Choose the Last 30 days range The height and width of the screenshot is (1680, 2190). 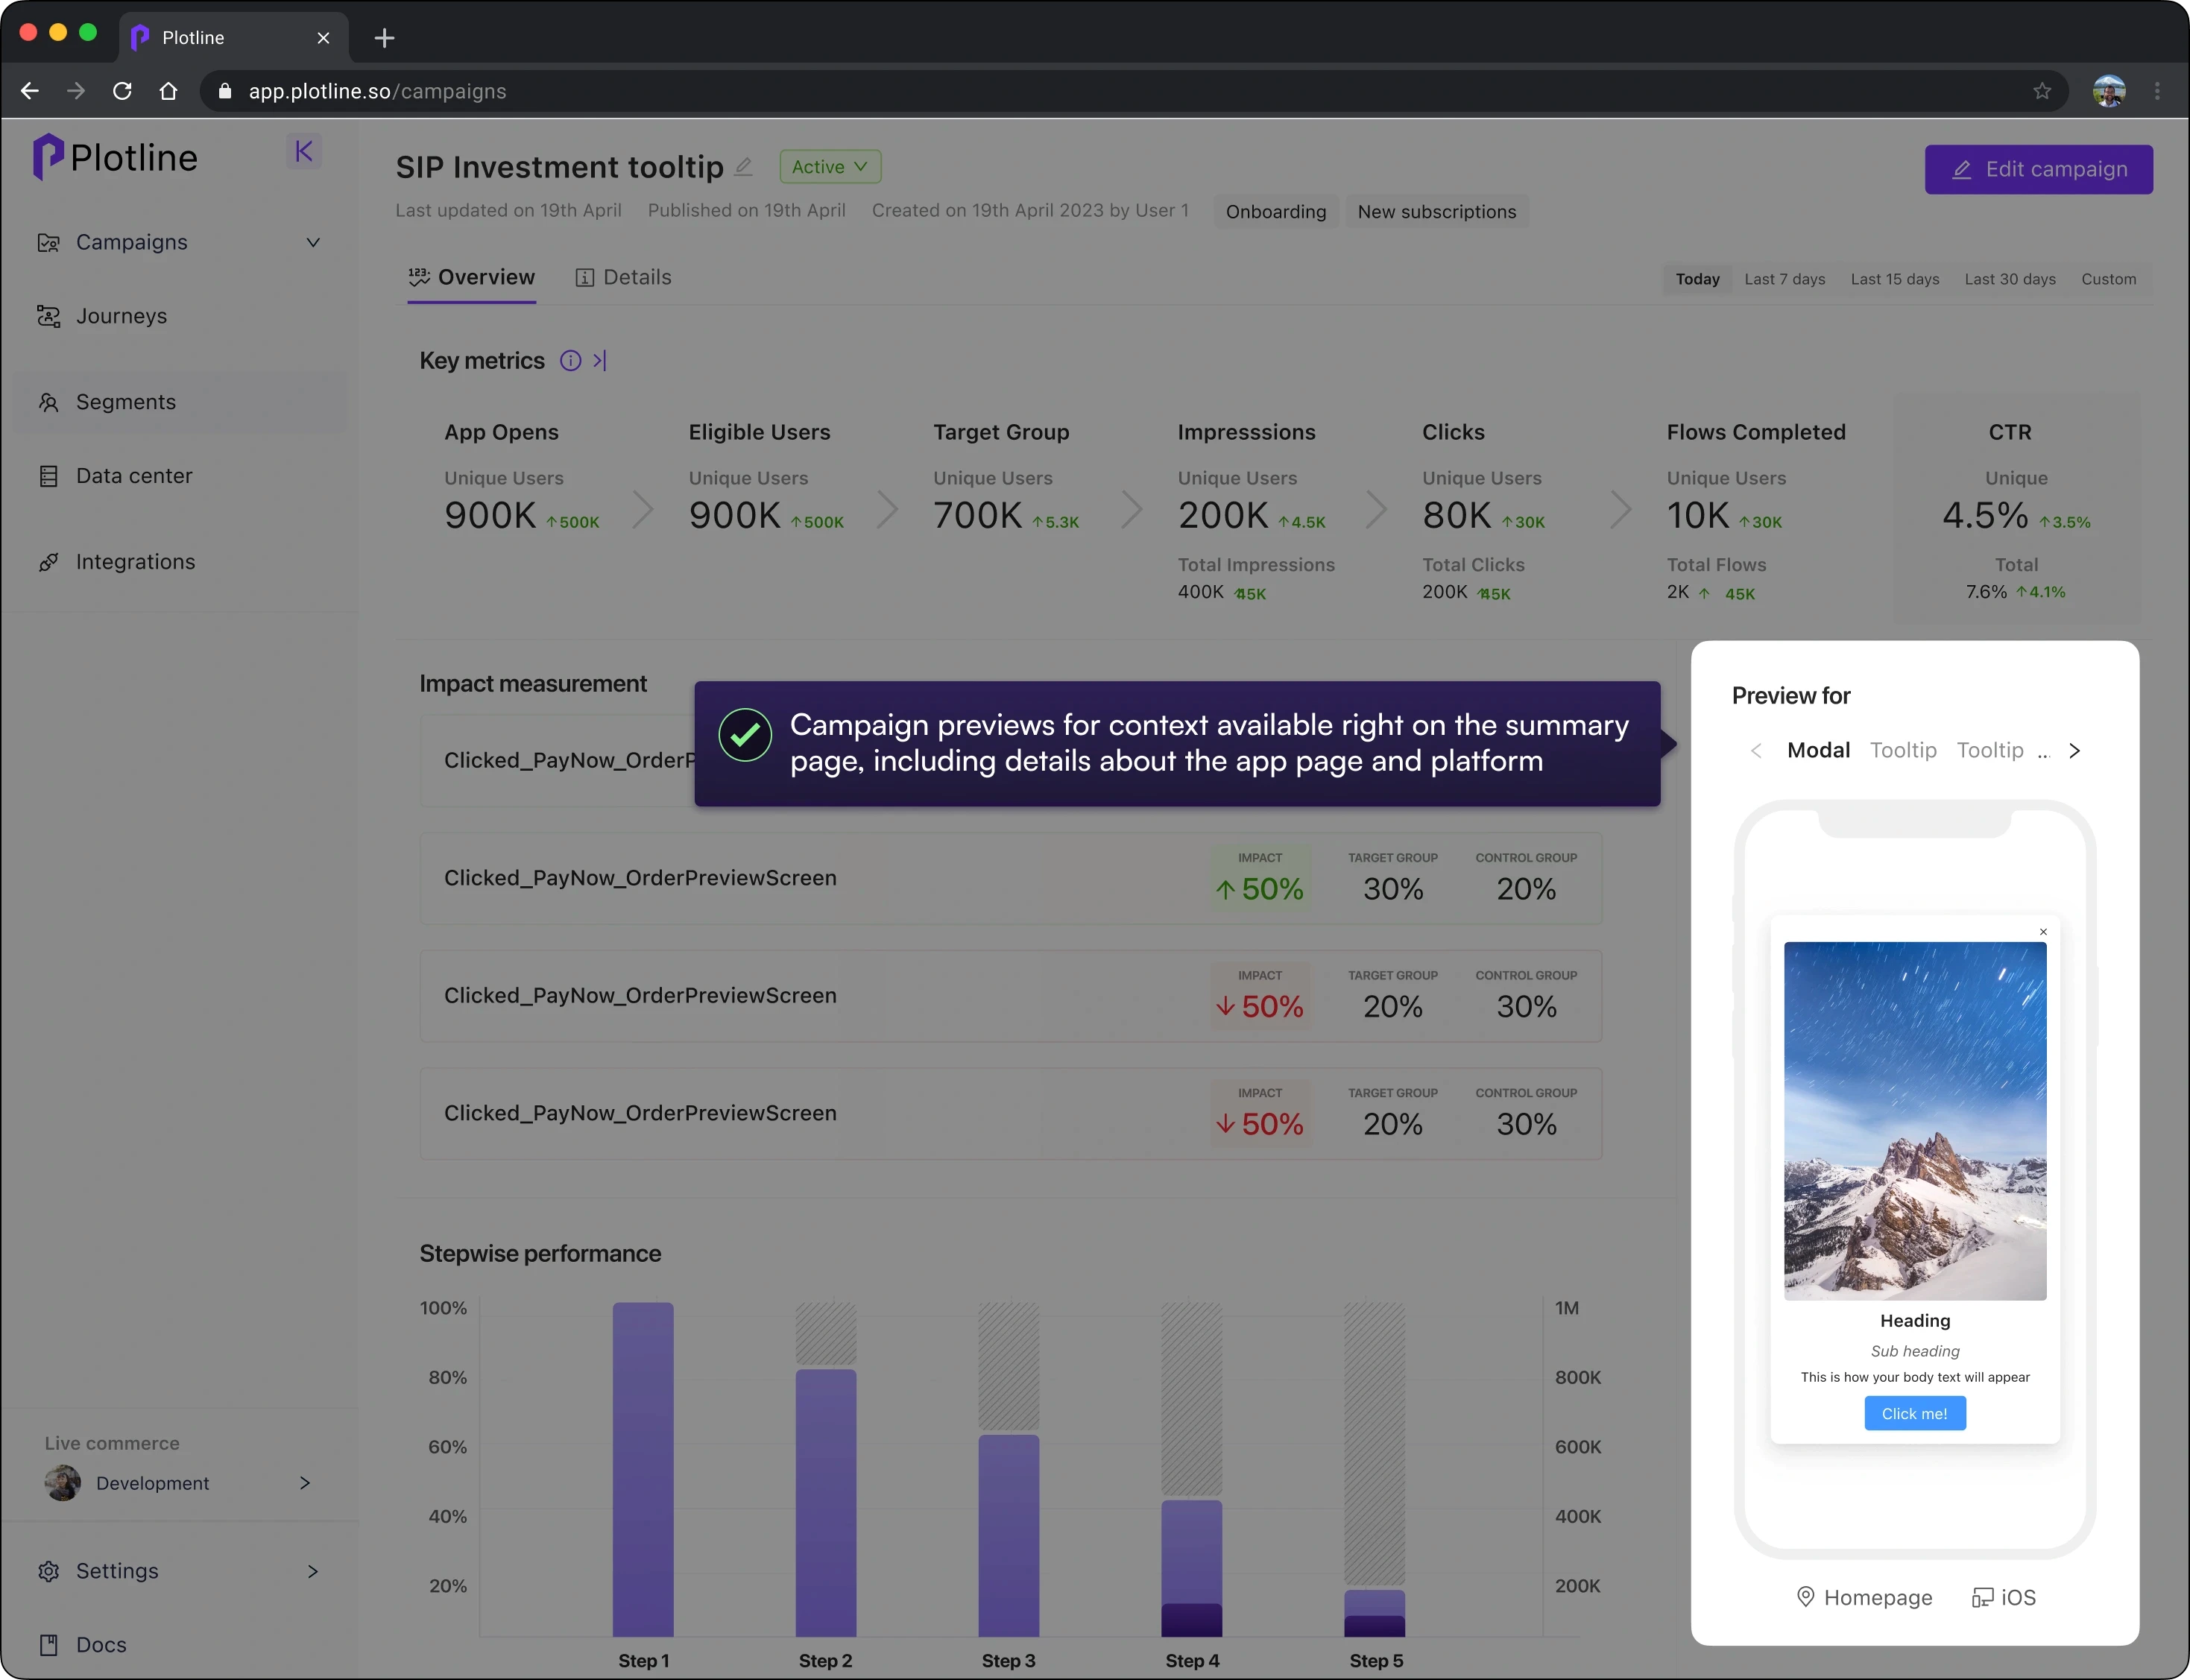pyautogui.click(x=2009, y=279)
